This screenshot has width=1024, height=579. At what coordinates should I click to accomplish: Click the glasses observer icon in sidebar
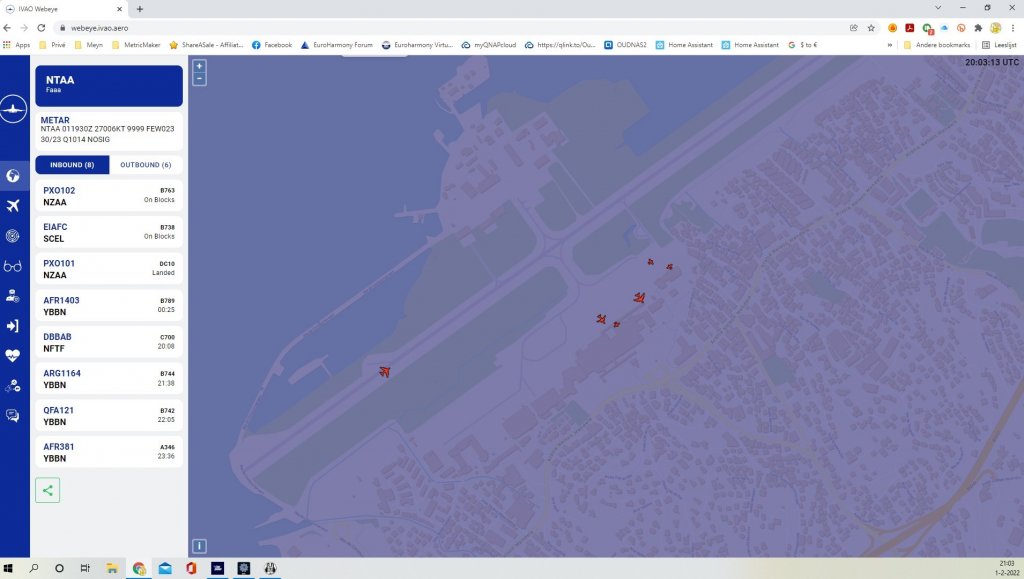coord(13,266)
